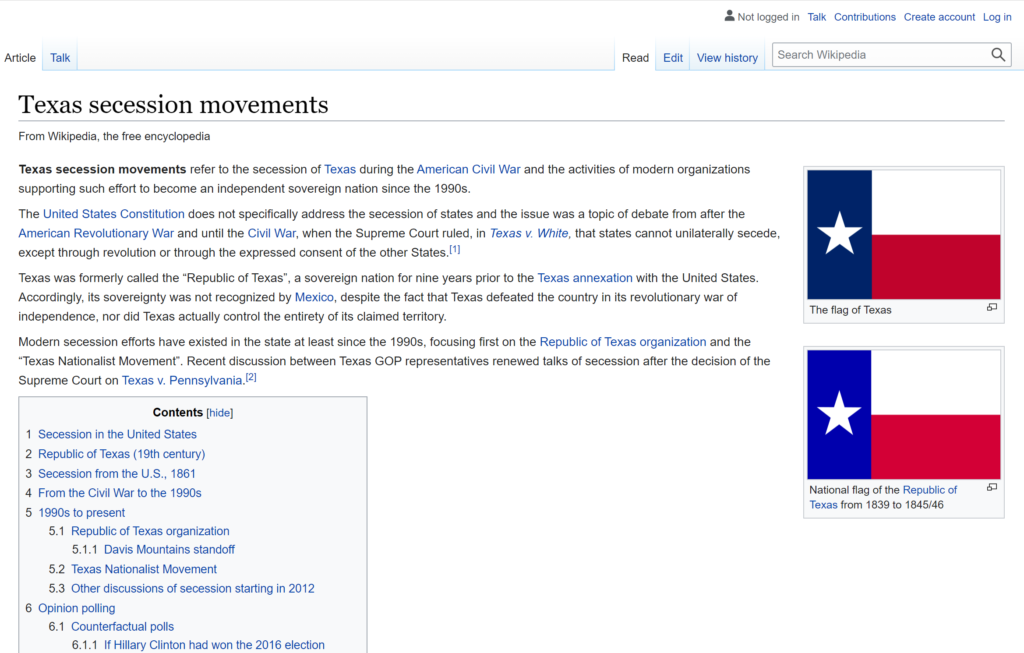Image resolution: width=1024 pixels, height=653 pixels.
Task: Enlarge the flag of Texas image icon
Action: (x=992, y=307)
